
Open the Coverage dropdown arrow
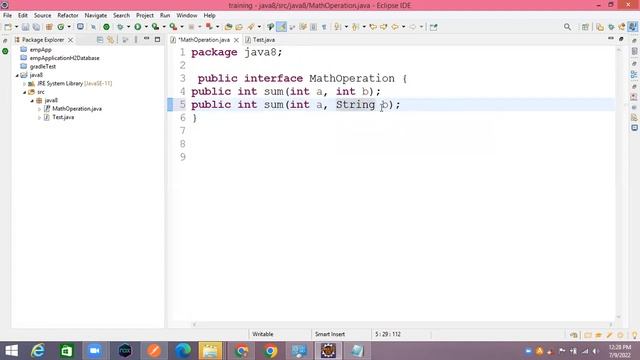click(x=164, y=27)
